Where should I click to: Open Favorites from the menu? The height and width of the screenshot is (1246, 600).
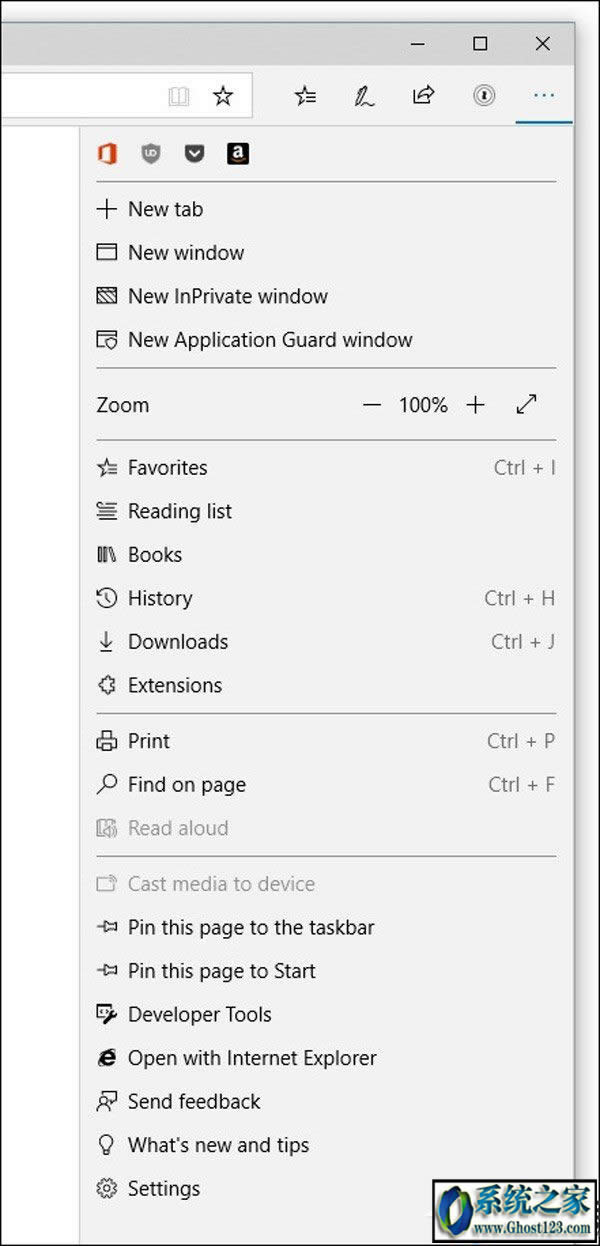coord(167,467)
